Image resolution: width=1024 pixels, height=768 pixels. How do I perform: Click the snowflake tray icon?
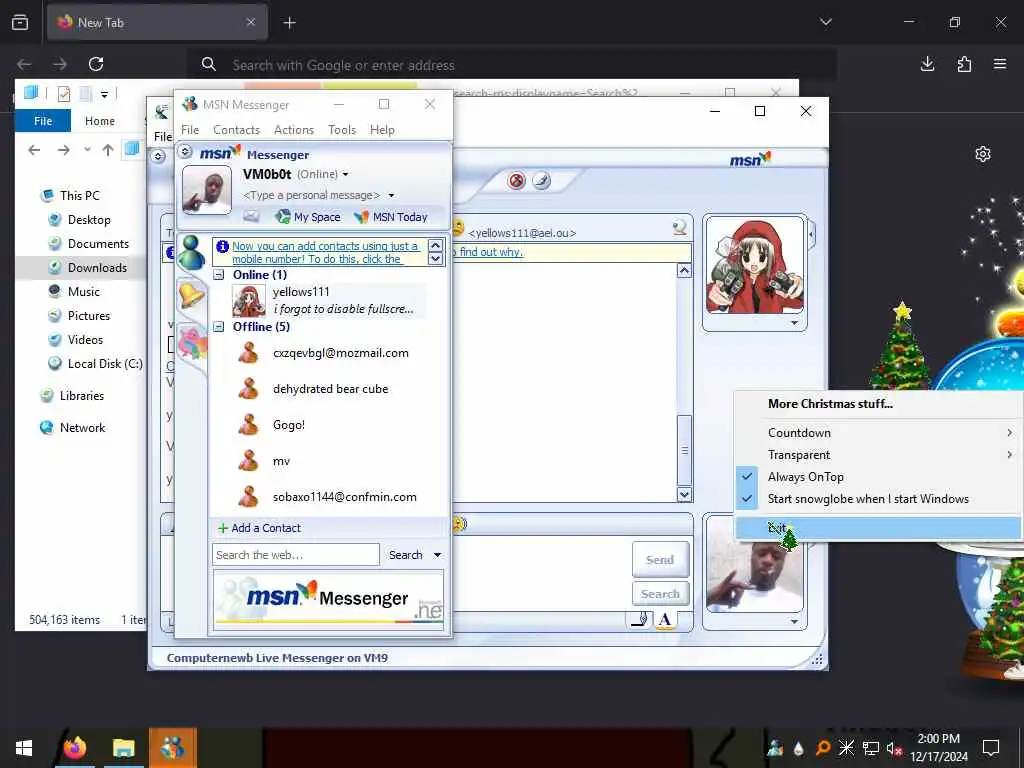(x=846, y=748)
